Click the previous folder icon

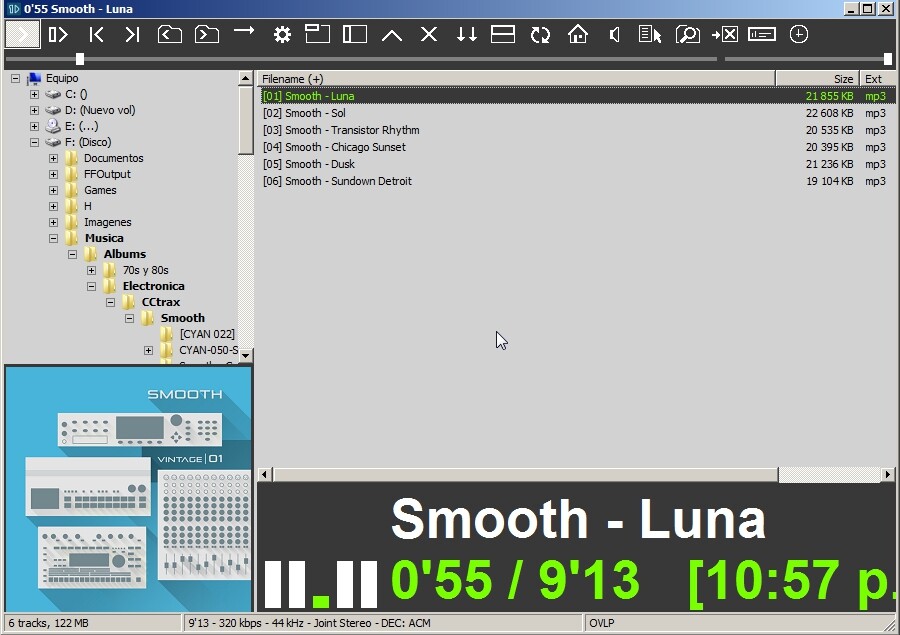(x=170, y=34)
